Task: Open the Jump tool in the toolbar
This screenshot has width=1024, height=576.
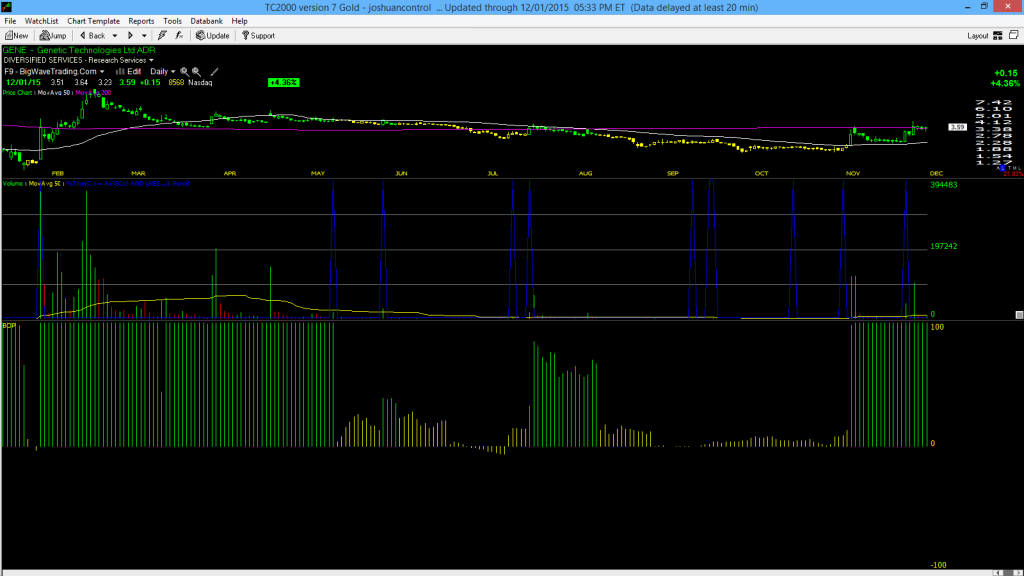Action: tap(53, 36)
